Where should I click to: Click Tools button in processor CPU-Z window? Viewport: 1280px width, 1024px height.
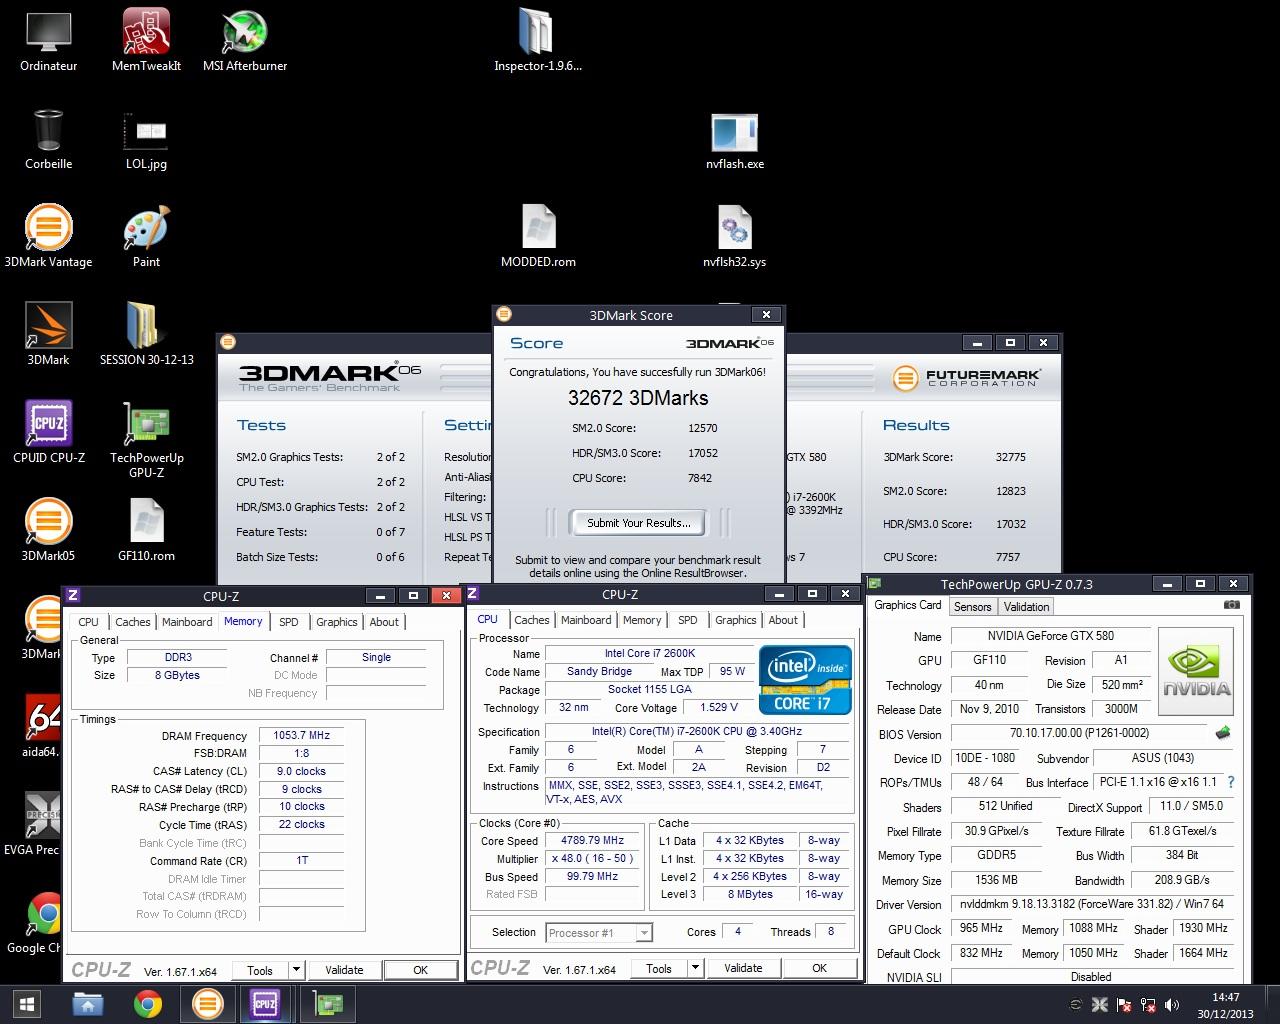pyautogui.click(x=659, y=968)
